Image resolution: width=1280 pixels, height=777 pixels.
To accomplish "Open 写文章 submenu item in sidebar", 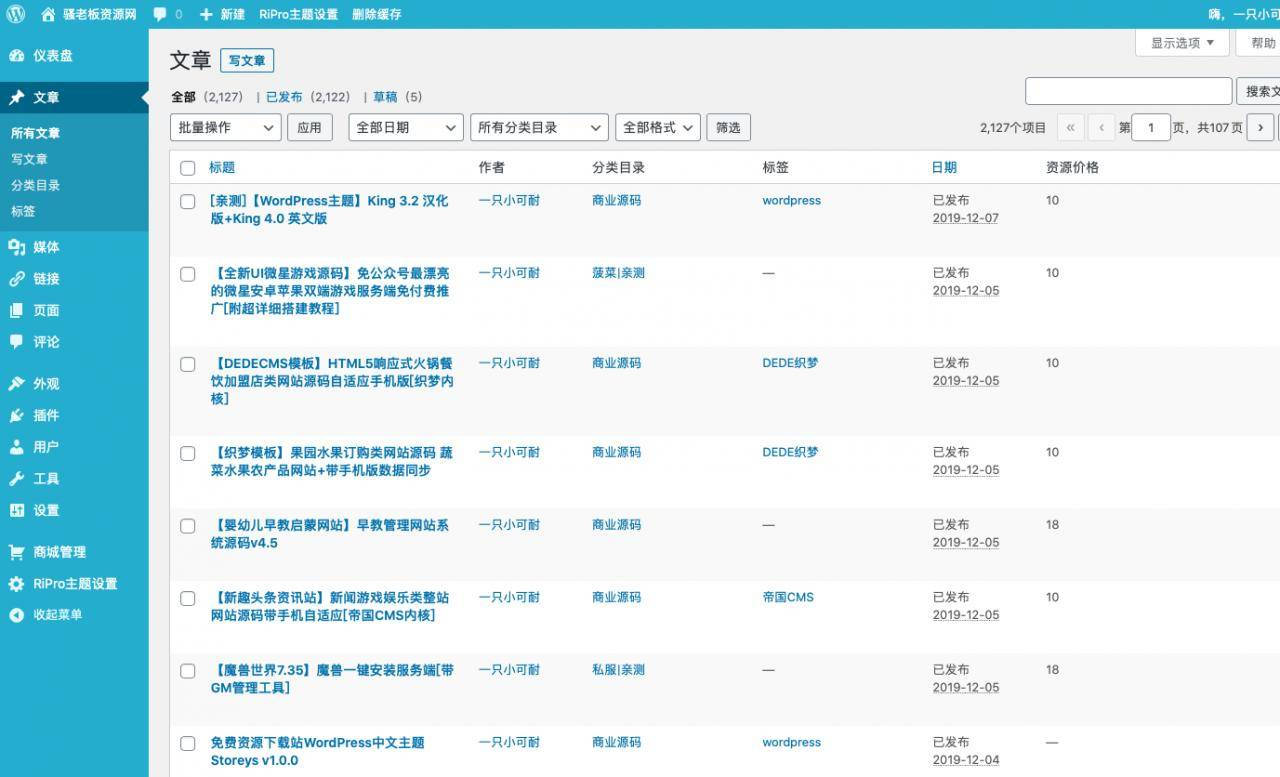I will pyautogui.click(x=30, y=159).
